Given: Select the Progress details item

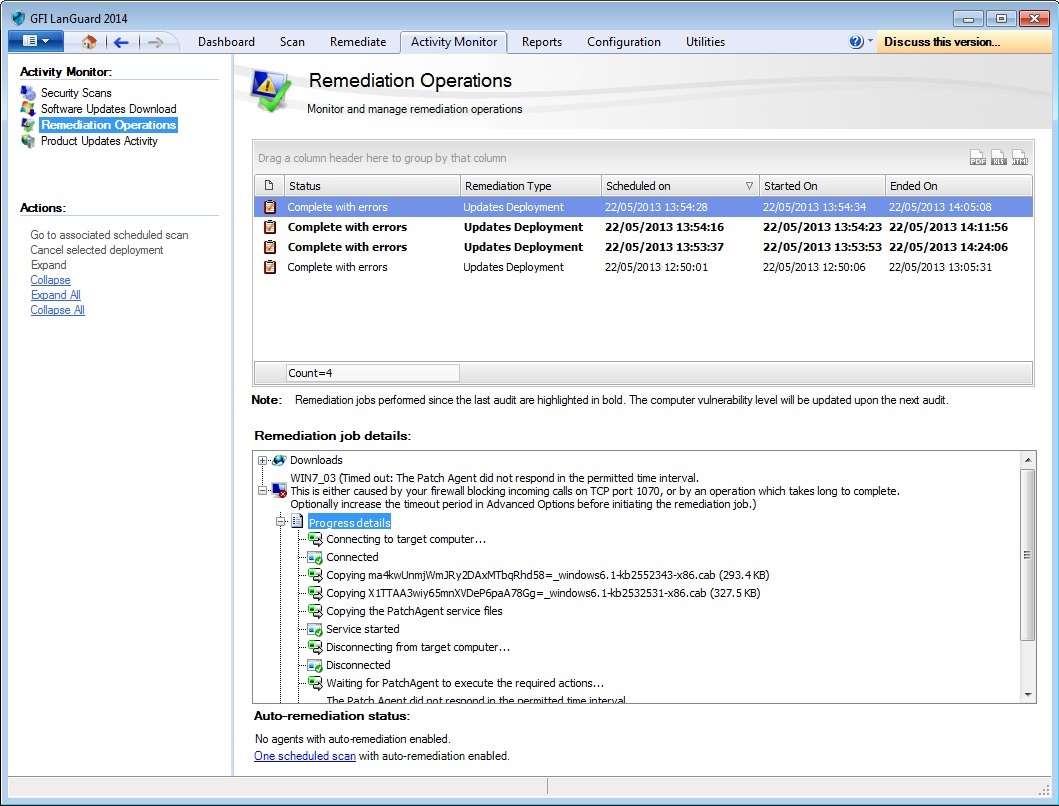Looking at the screenshot, I should tap(349, 522).
